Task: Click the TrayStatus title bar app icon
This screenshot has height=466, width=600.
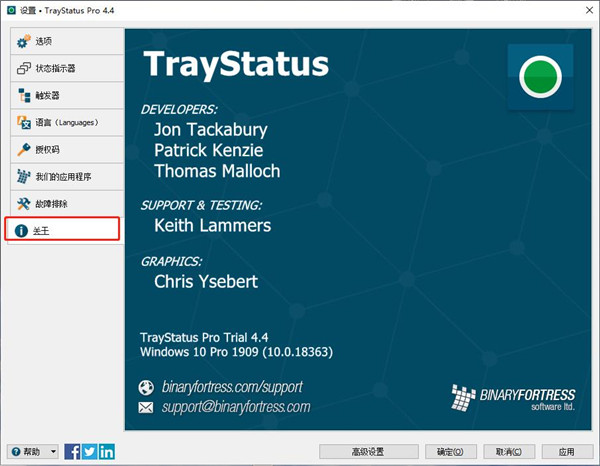Action: 11,10
